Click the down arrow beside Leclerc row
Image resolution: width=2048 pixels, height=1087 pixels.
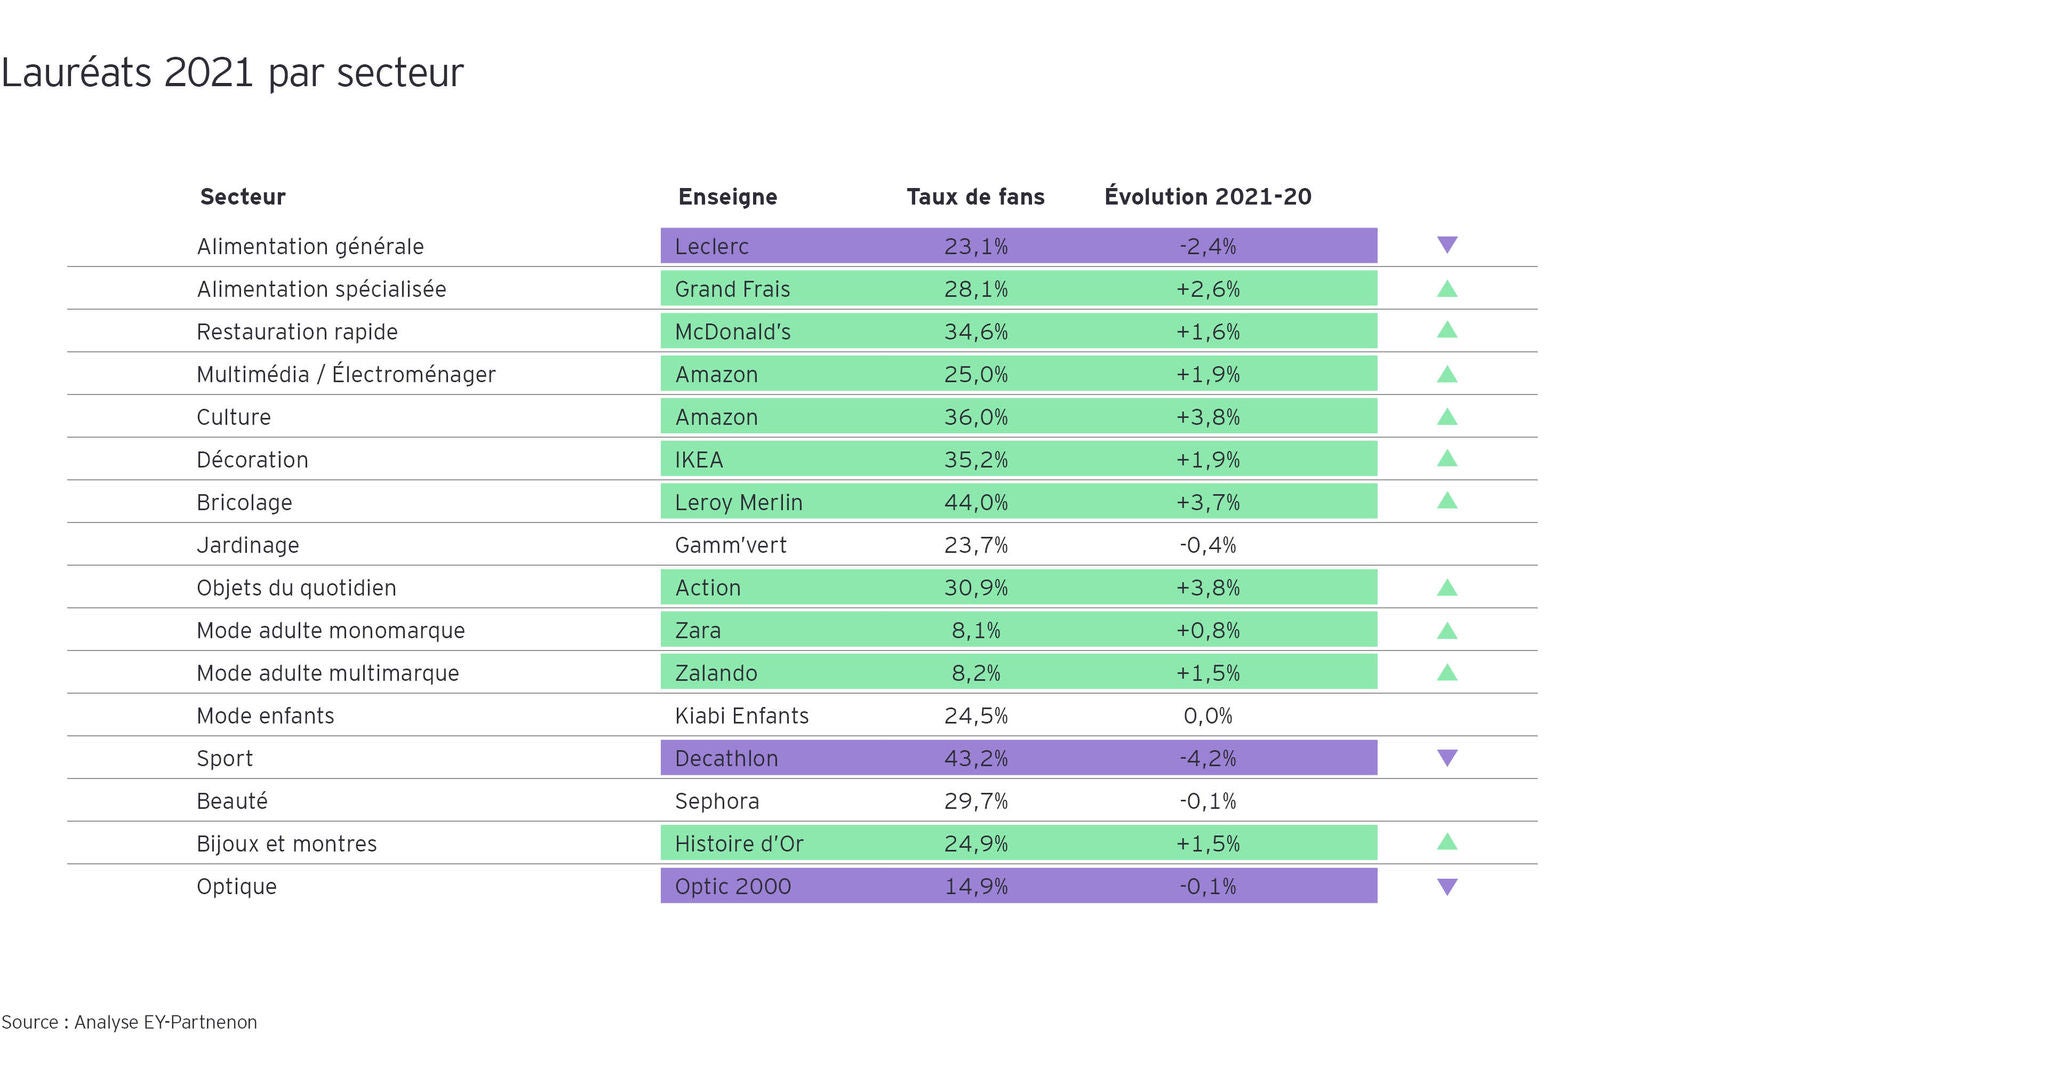[1446, 245]
